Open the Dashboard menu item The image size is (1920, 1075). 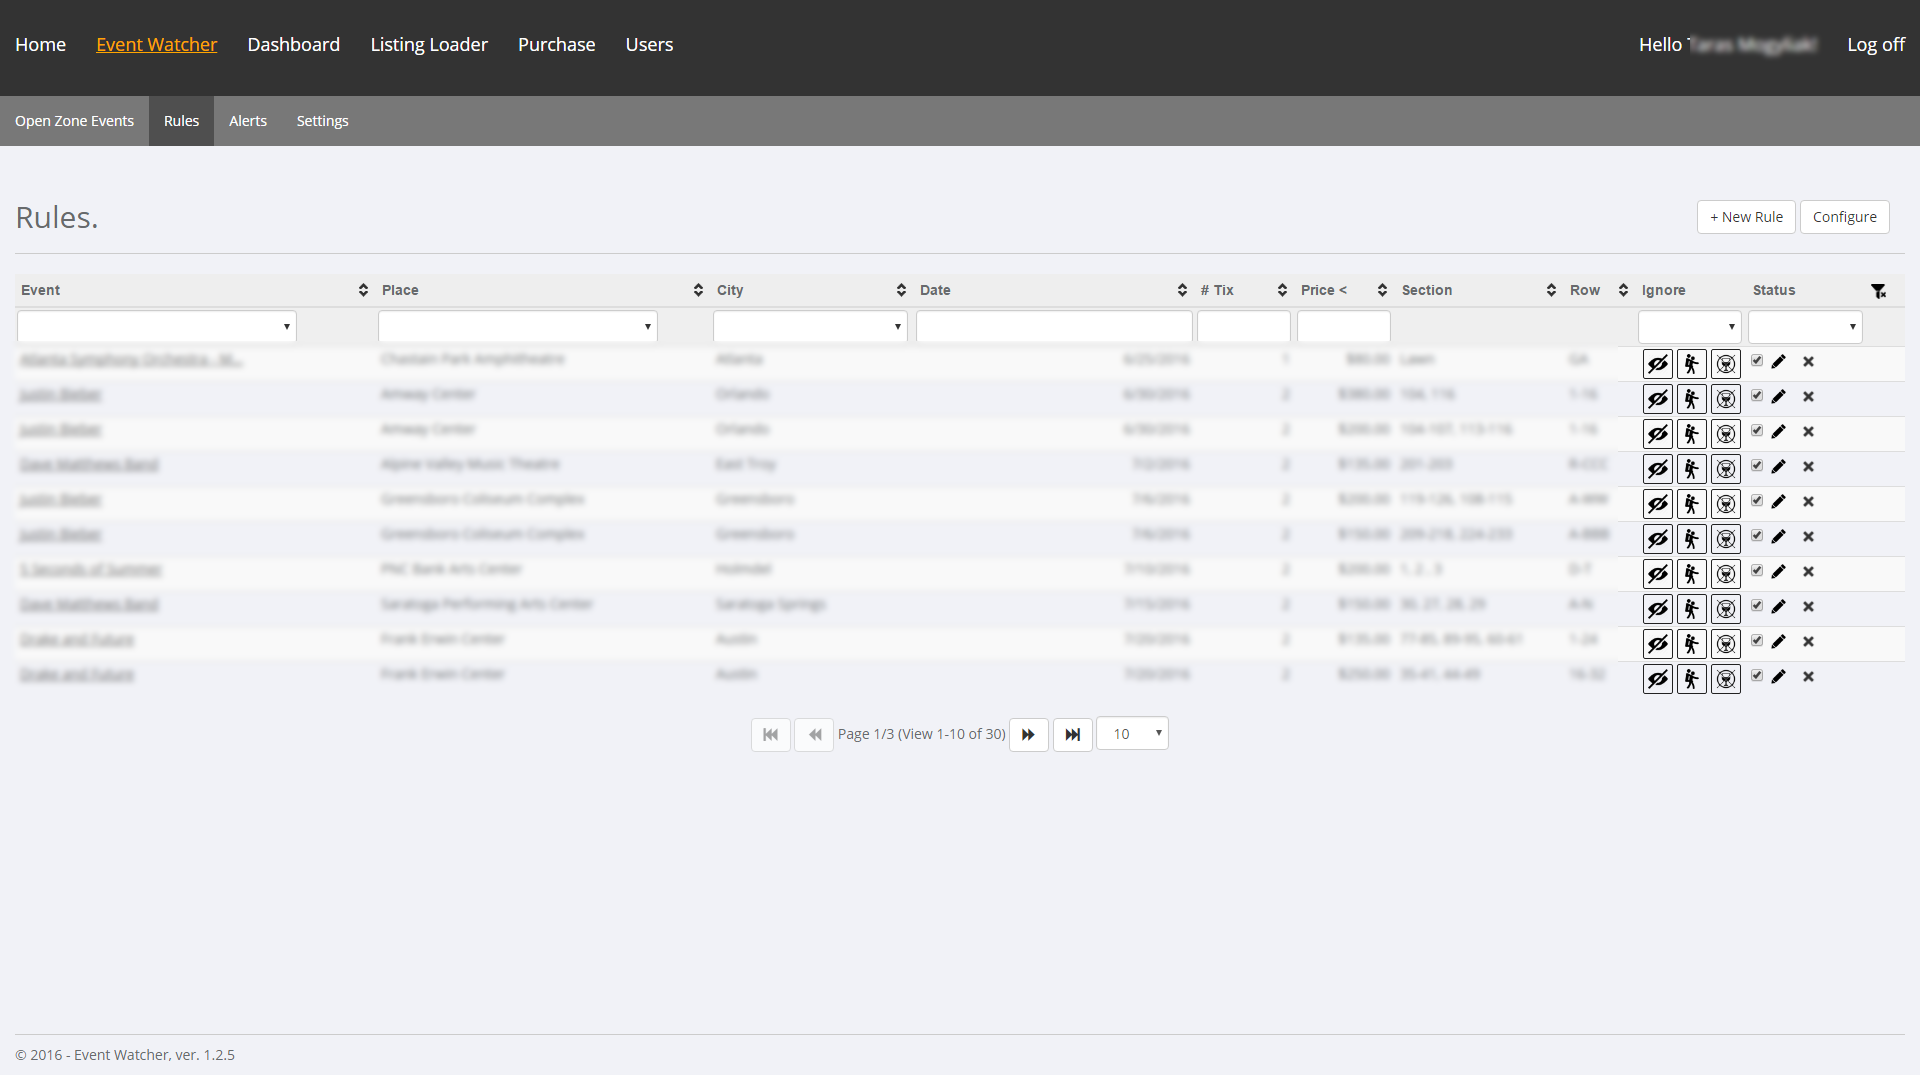293,44
